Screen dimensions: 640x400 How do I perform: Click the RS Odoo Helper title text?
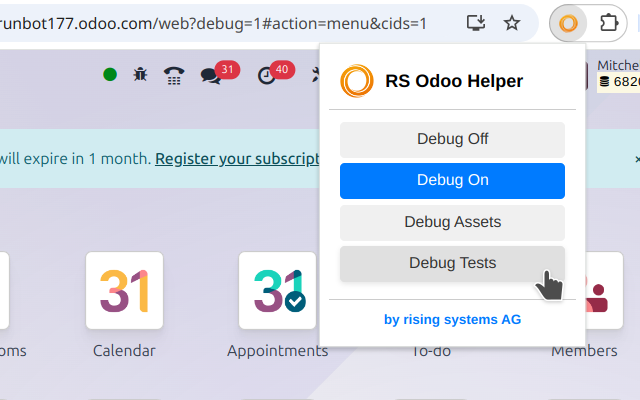(454, 81)
